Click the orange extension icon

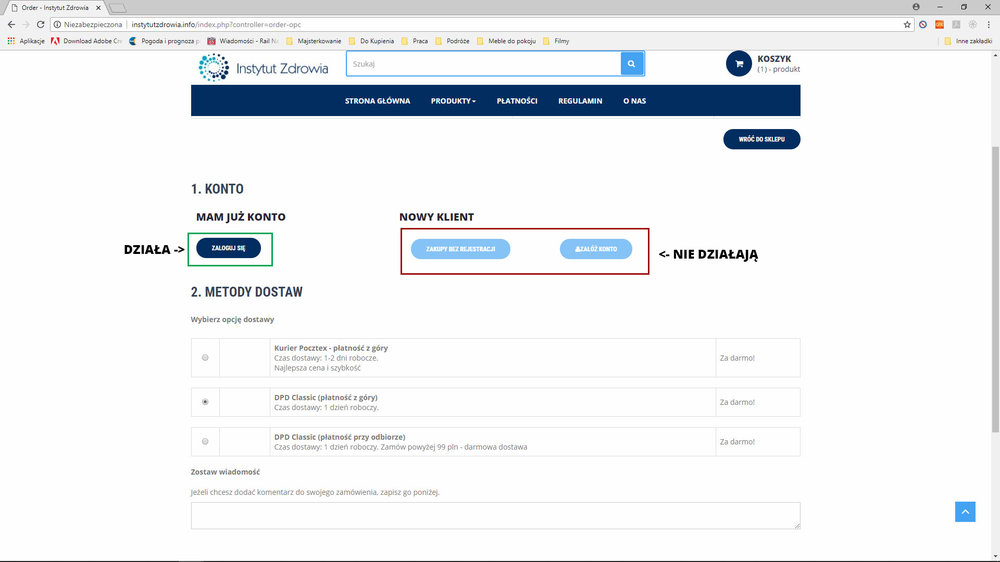tap(939, 24)
